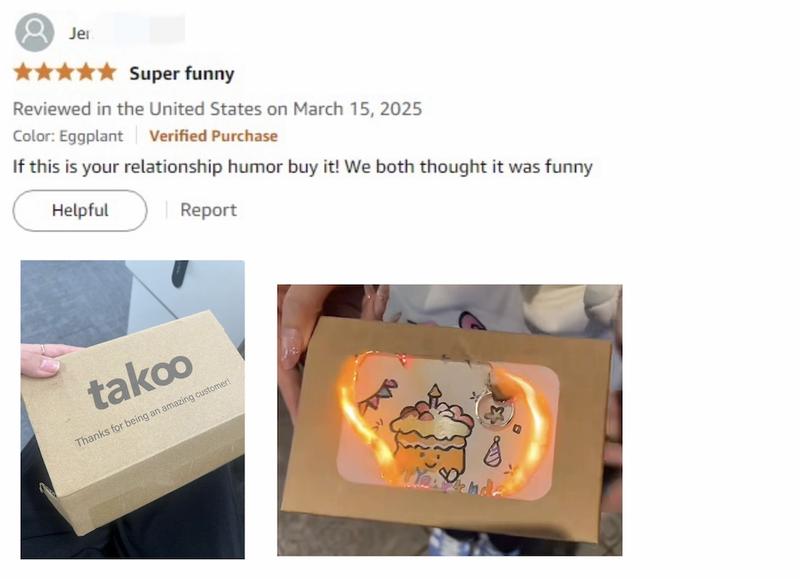The height and width of the screenshot is (579, 800).
Task: Report this review
Action: click(208, 210)
